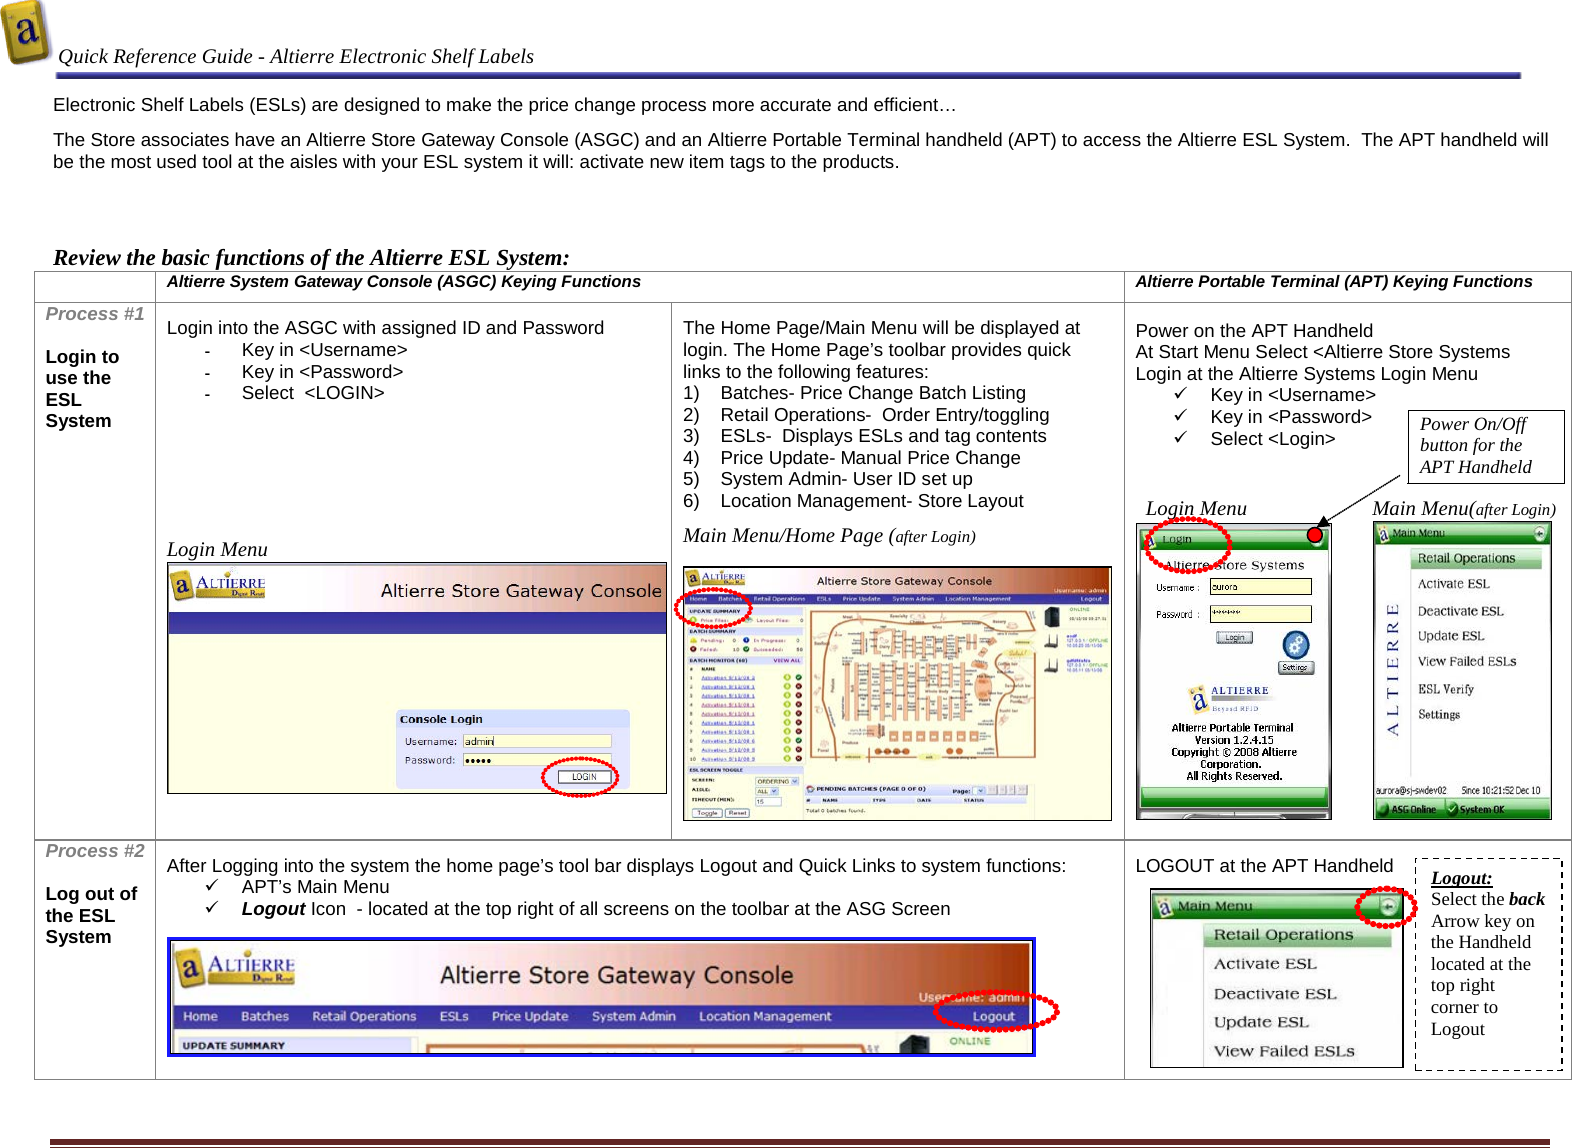This screenshot has width=1572, height=1148.
Task: Click the first-page arrow in Pending Batches pager
Action: click(992, 790)
